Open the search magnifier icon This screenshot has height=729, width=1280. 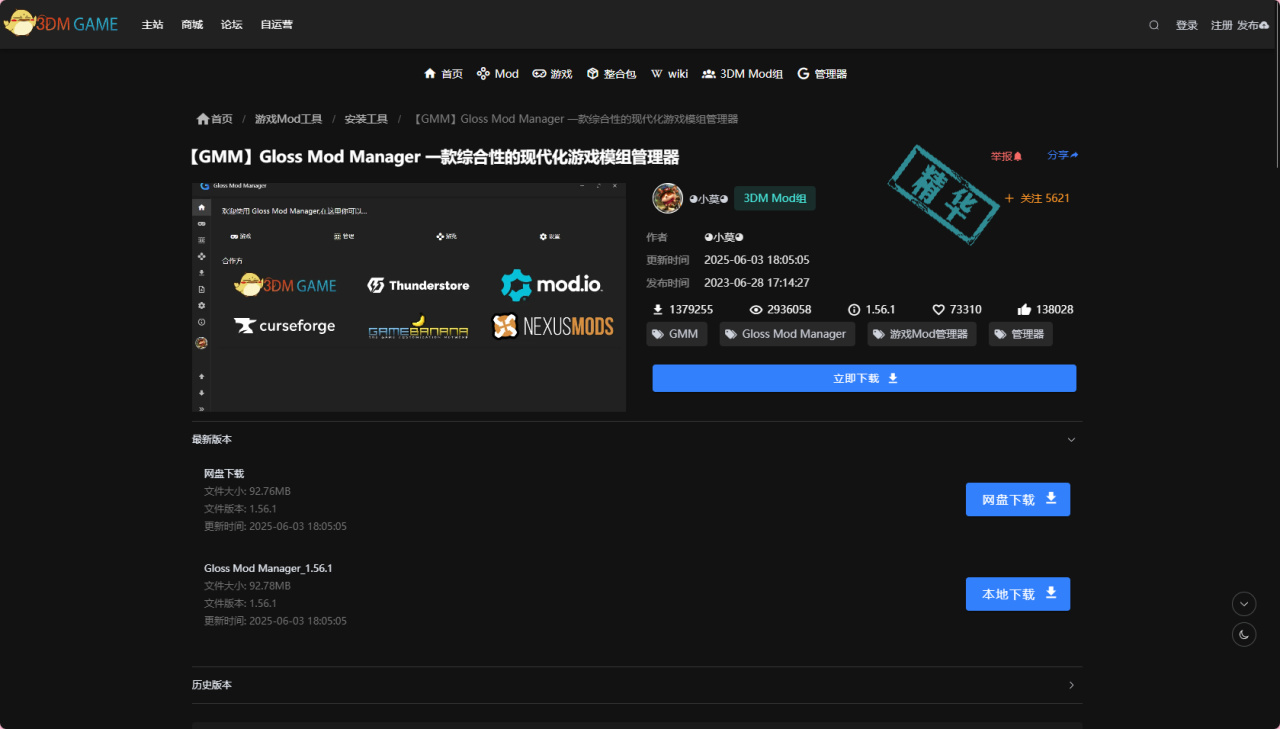click(1154, 25)
